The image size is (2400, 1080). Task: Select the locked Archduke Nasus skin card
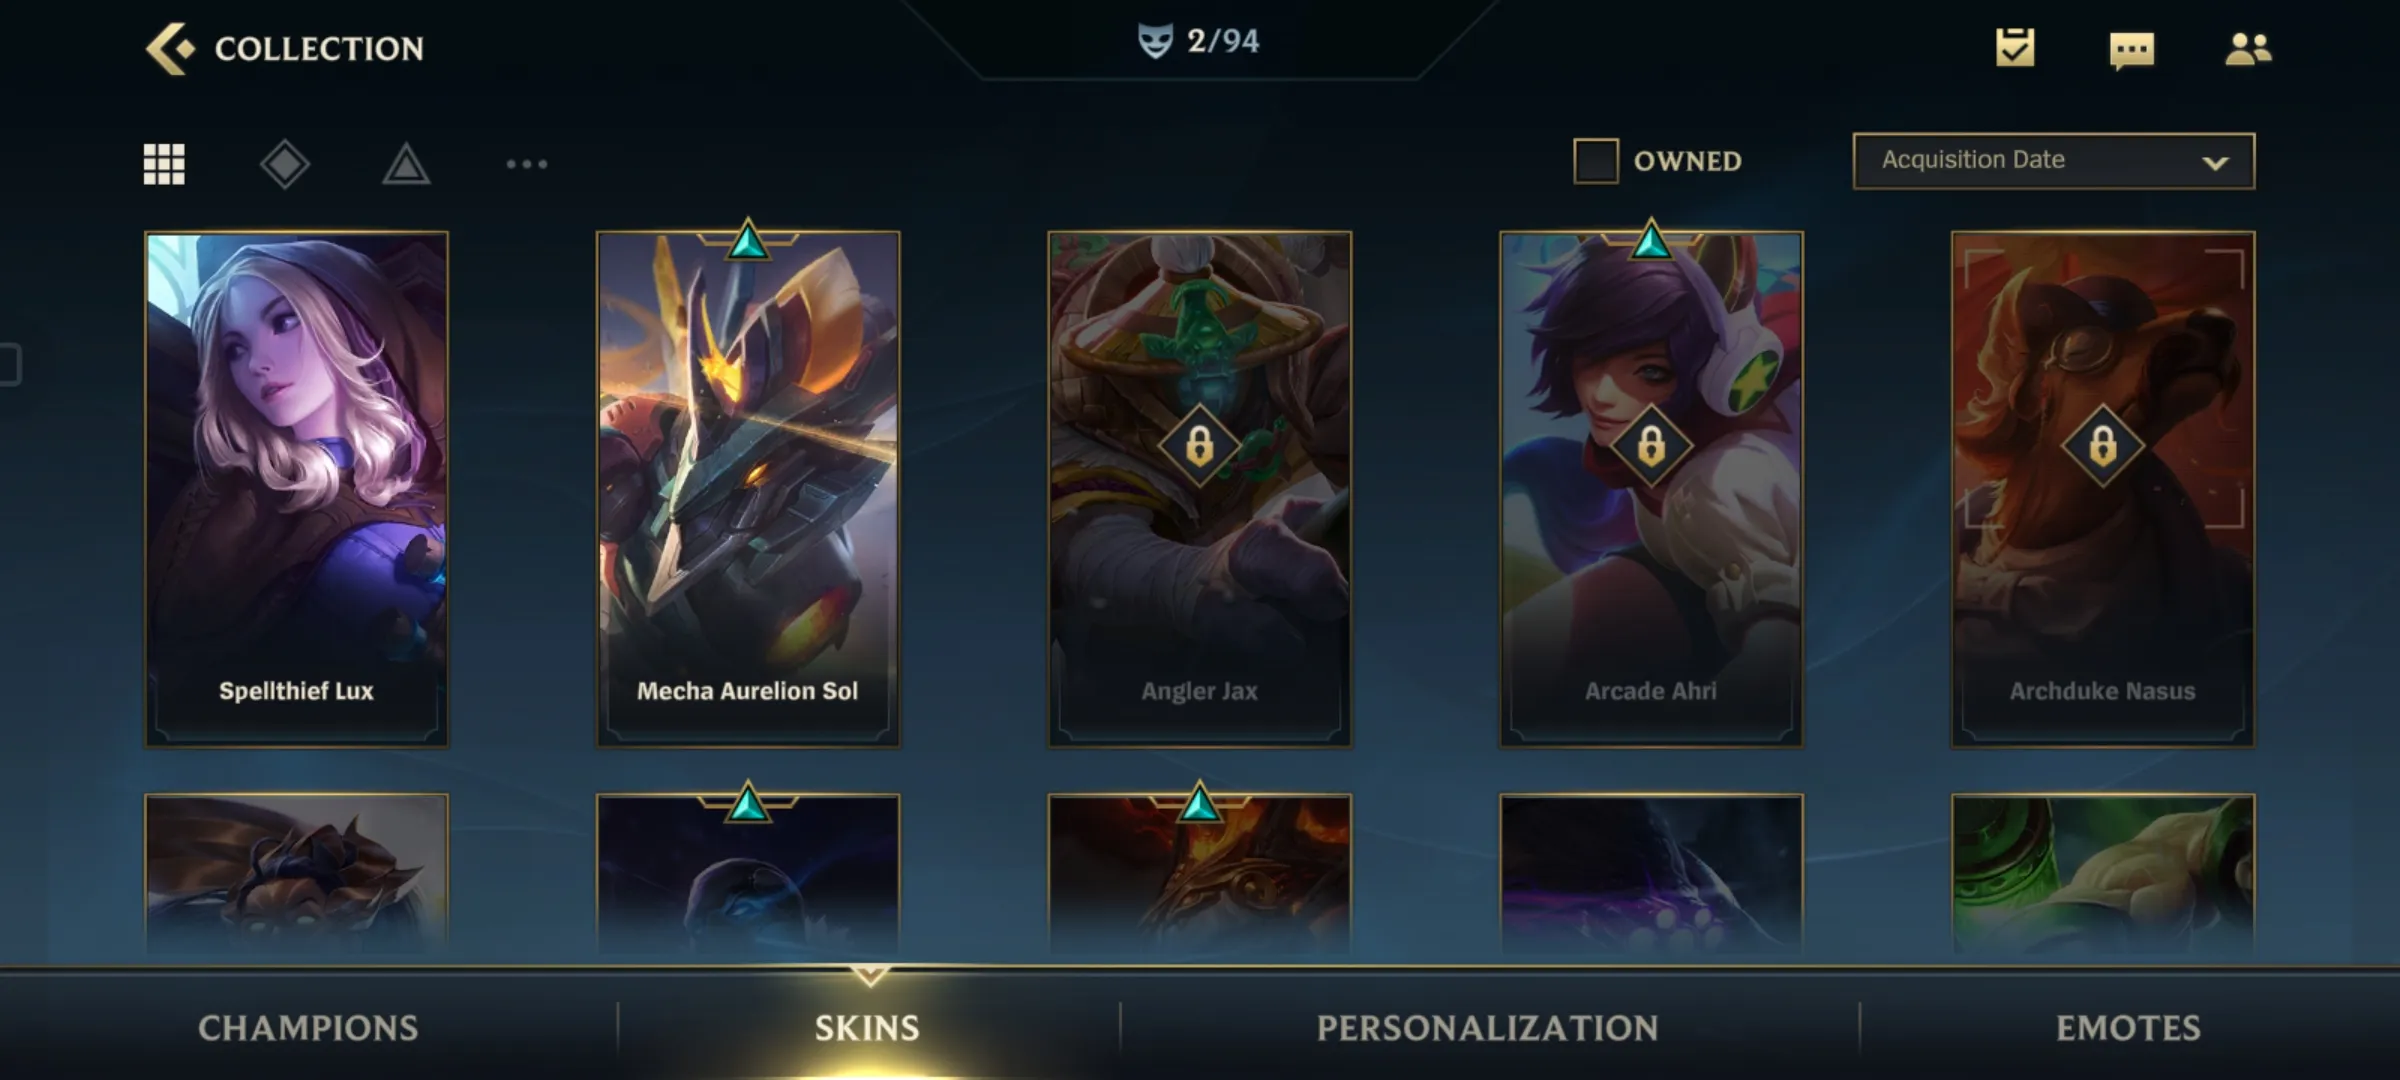pyautogui.click(x=2103, y=490)
